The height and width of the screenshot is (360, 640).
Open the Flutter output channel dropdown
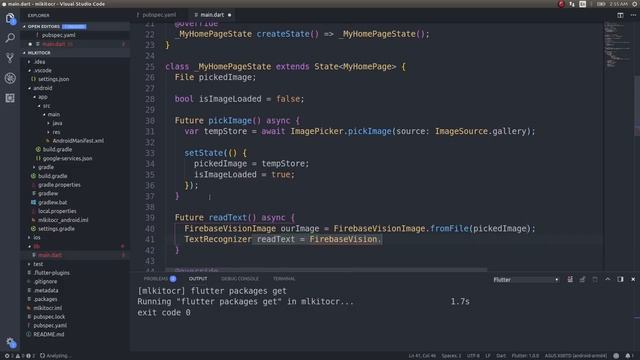(x=525, y=280)
